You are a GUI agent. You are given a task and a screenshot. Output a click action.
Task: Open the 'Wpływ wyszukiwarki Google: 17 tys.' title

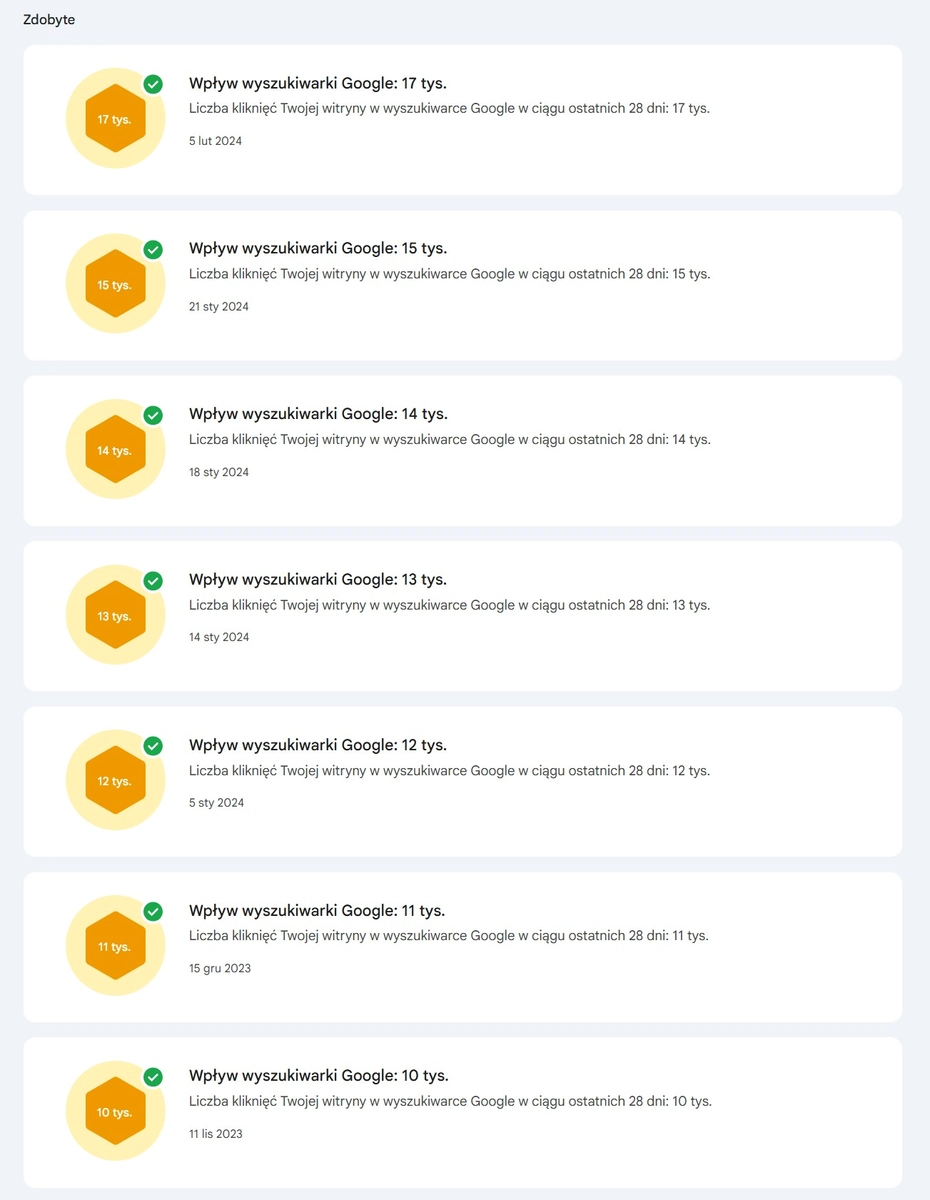click(318, 83)
